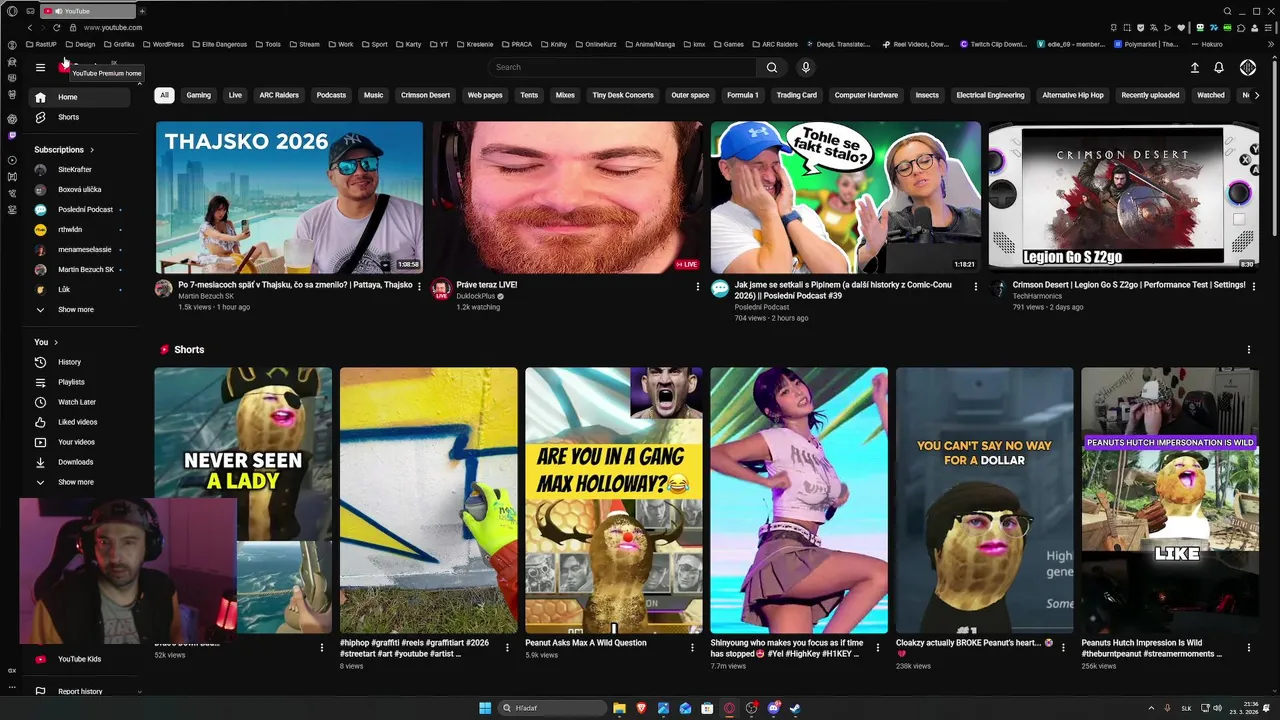Image resolution: width=1280 pixels, height=720 pixels.
Task: Select the Recently uploaded chip
Action: pos(1150,95)
